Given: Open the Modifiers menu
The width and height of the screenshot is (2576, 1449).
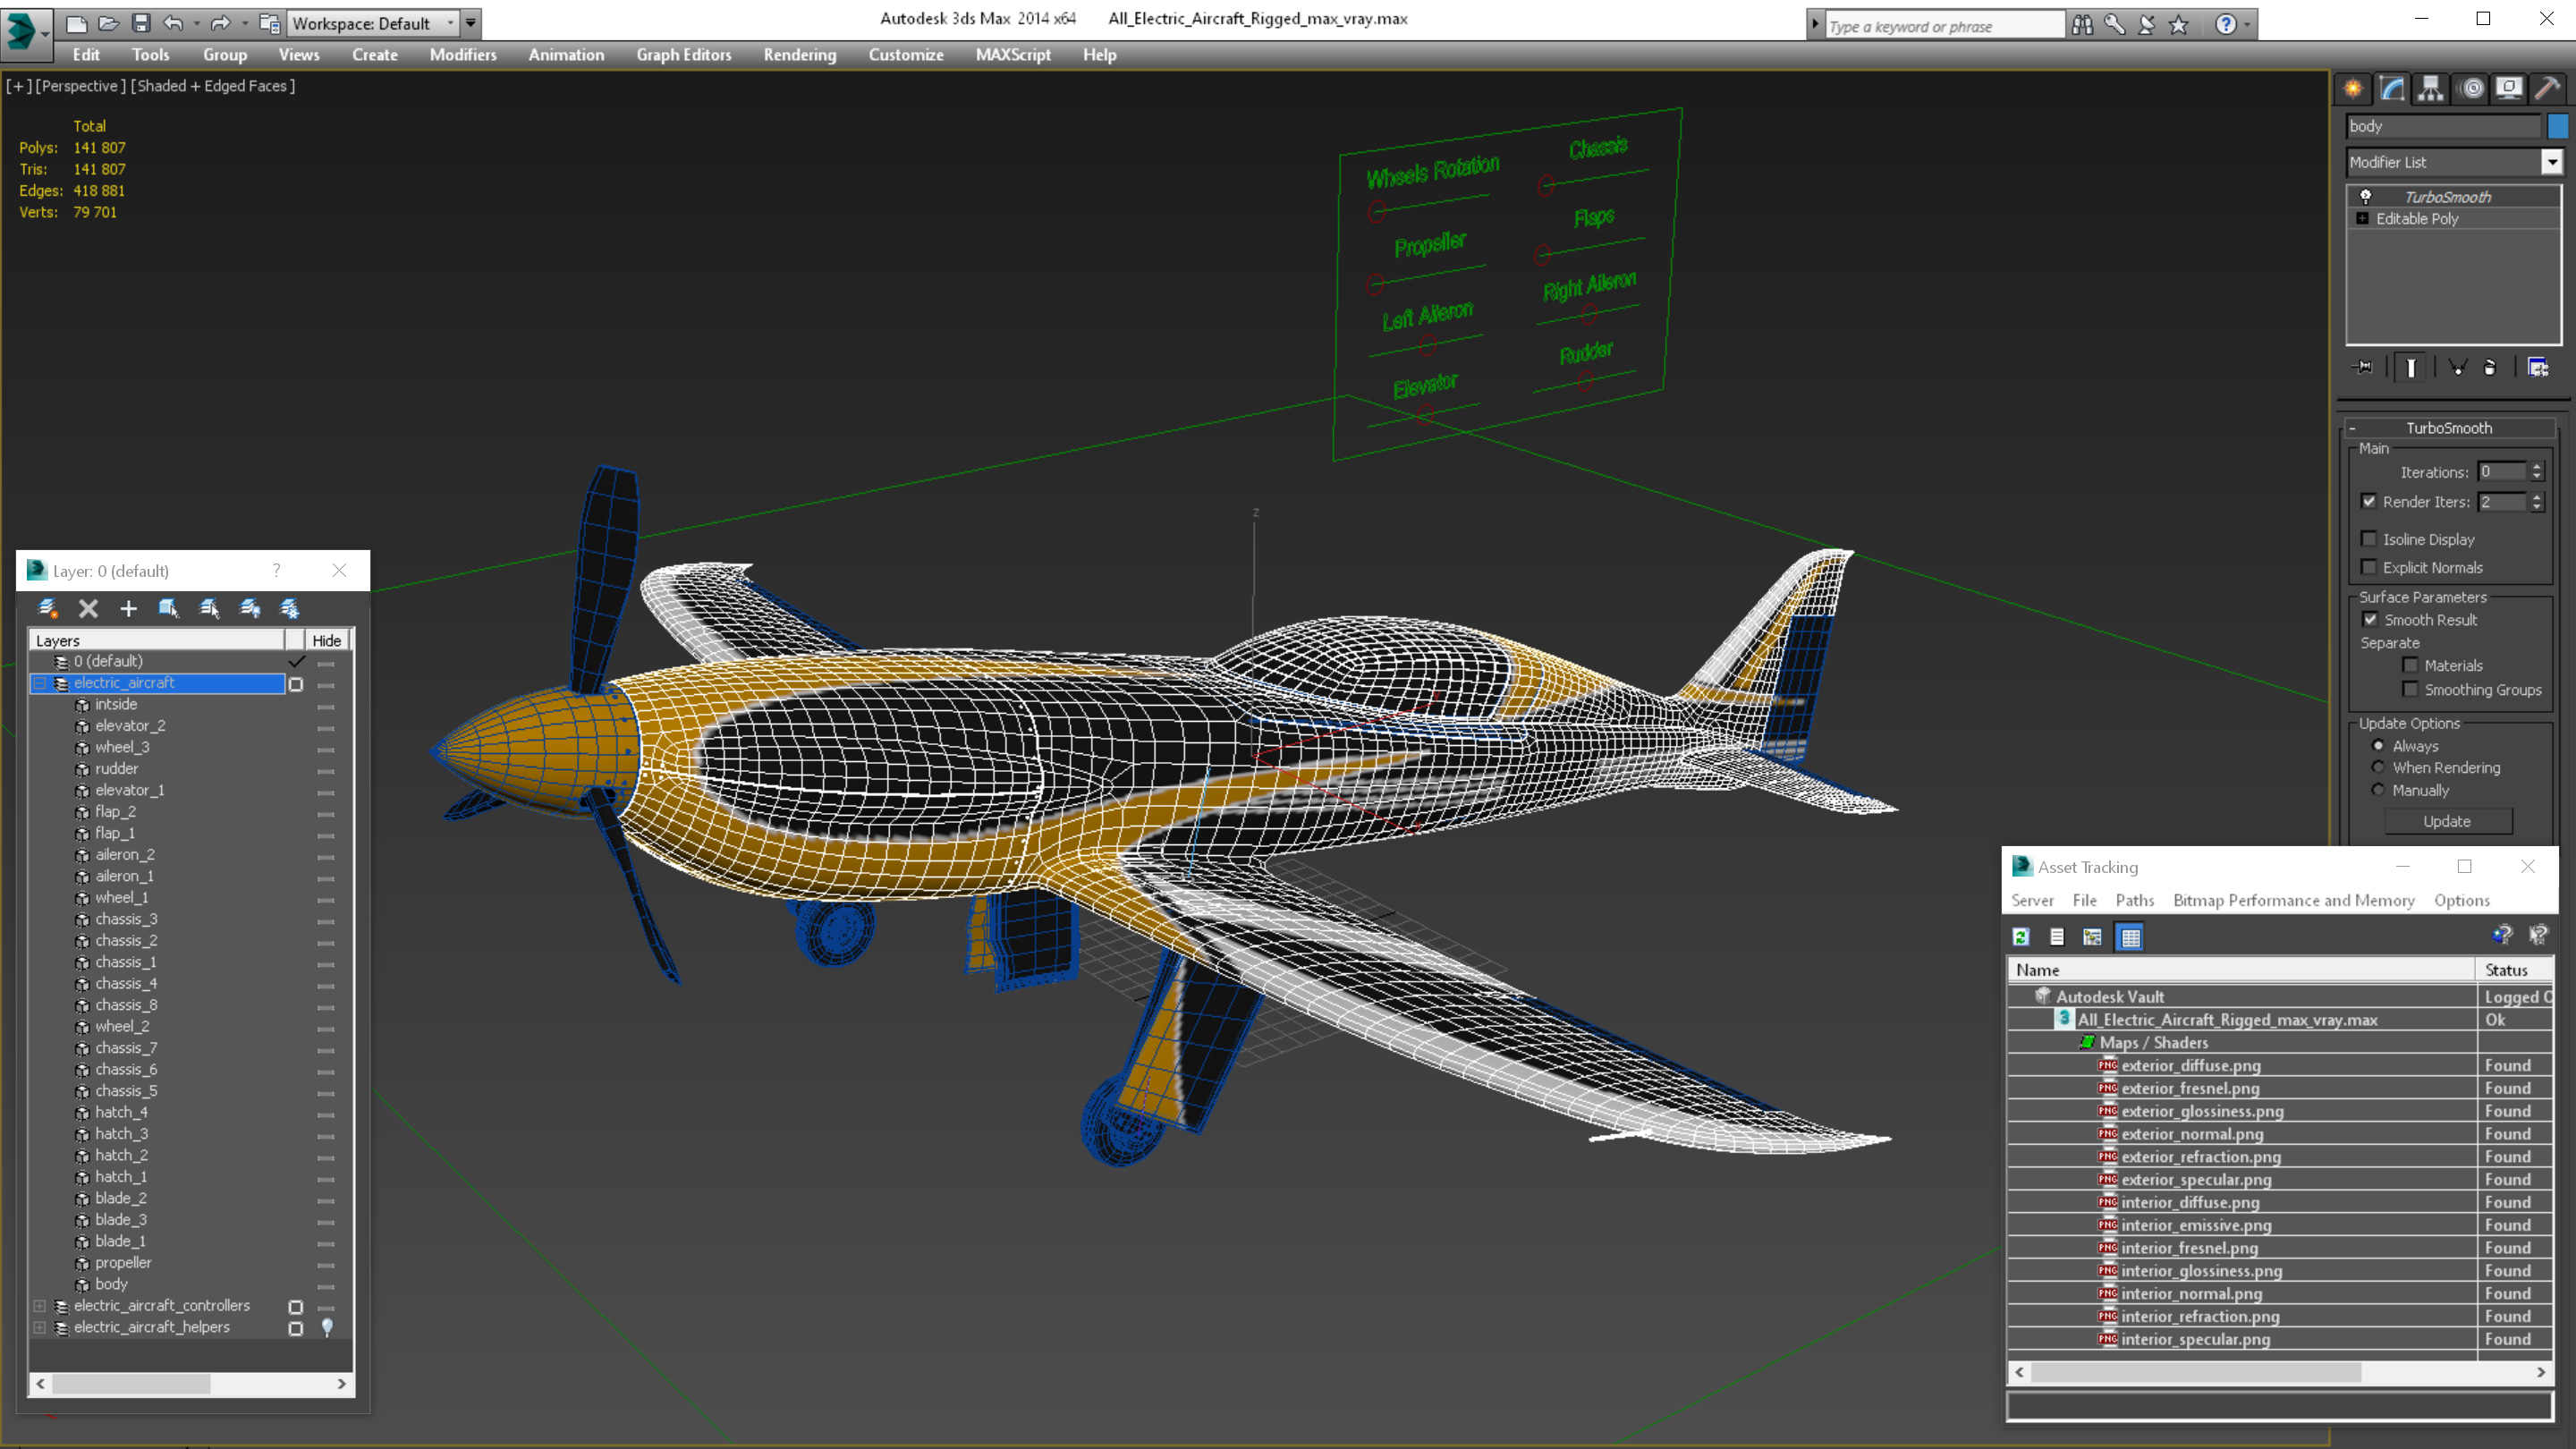Looking at the screenshot, I should (x=463, y=55).
